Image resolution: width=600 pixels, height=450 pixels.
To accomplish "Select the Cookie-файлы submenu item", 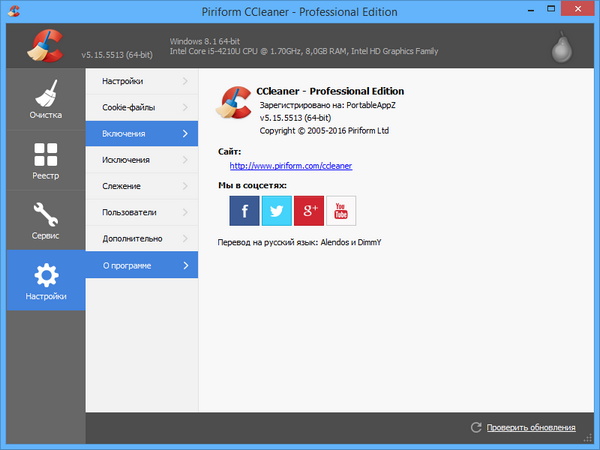I will [142, 108].
